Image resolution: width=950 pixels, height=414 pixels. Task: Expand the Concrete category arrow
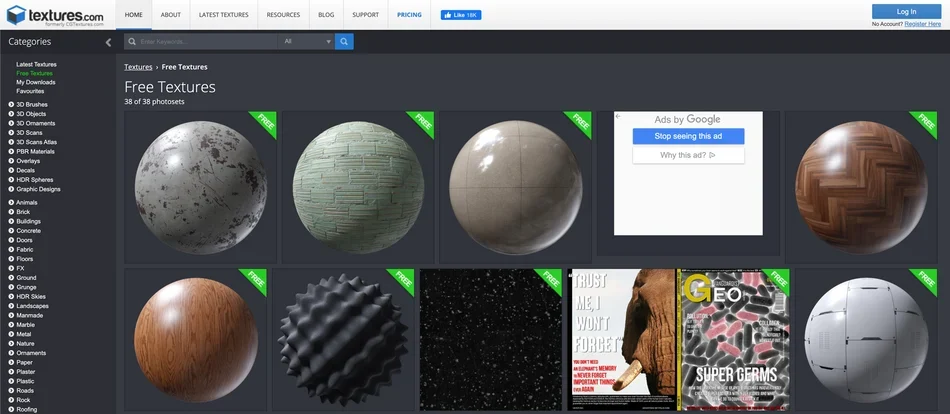coord(11,231)
